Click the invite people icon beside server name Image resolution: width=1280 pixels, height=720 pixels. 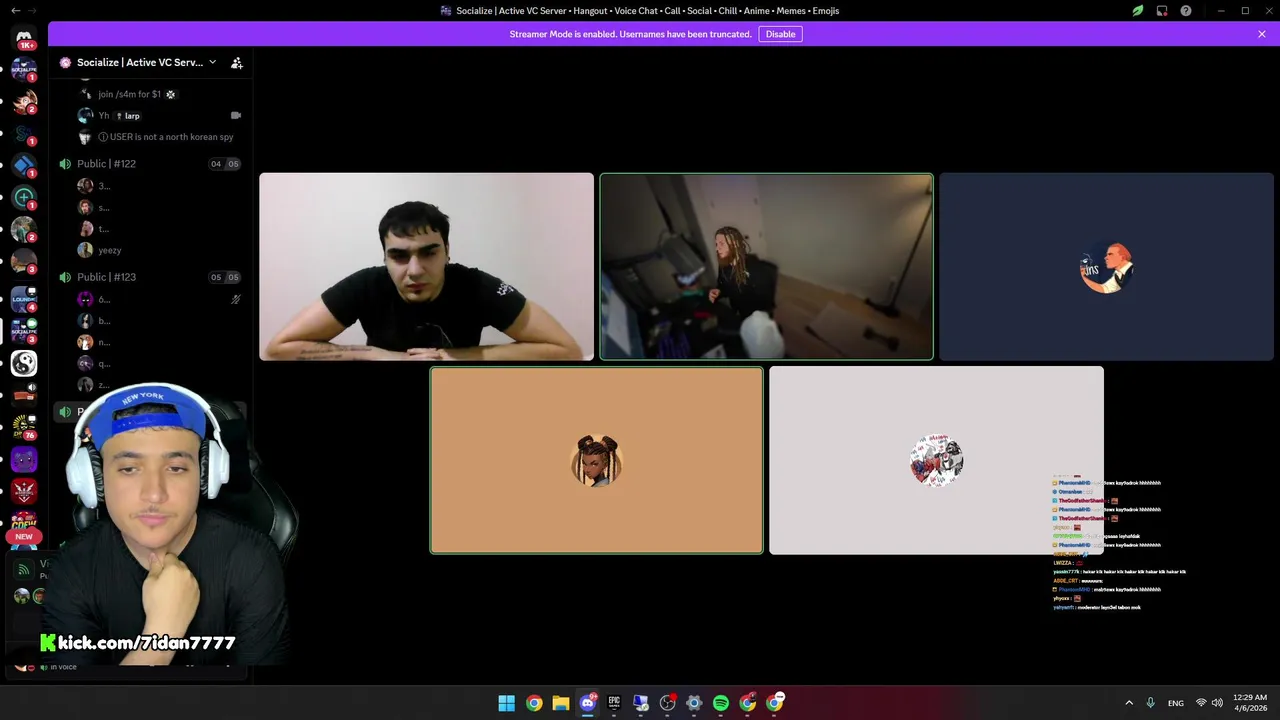tap(237, 62)
